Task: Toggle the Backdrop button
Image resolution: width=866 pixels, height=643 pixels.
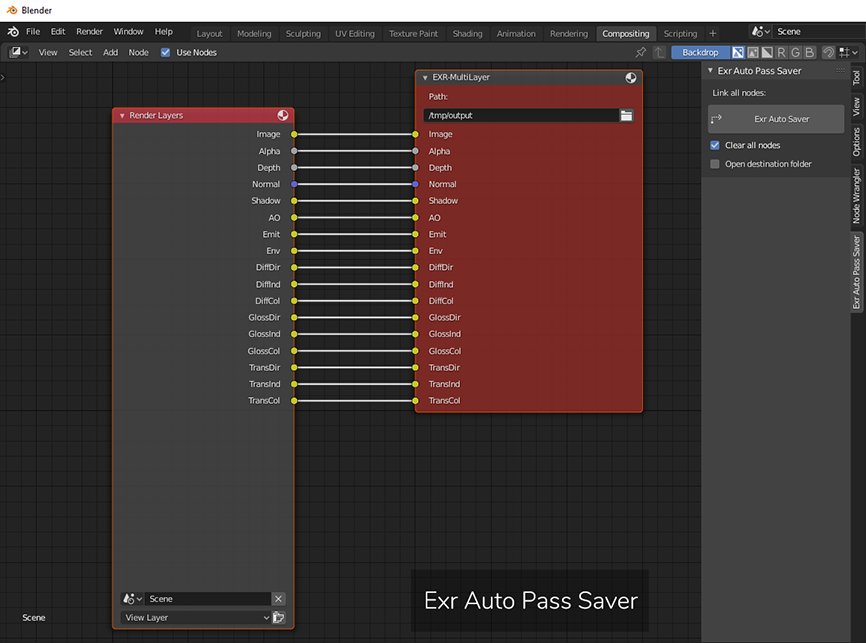Action: [700, 52]
